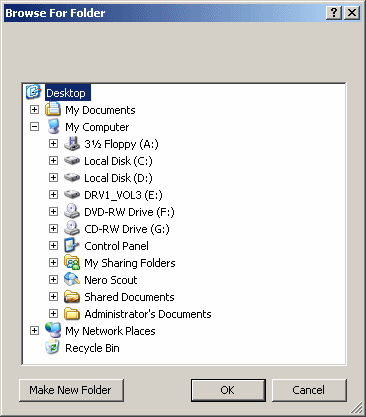Click the Make New Folder button
This screenshot has width=366, height=417.
71,390
